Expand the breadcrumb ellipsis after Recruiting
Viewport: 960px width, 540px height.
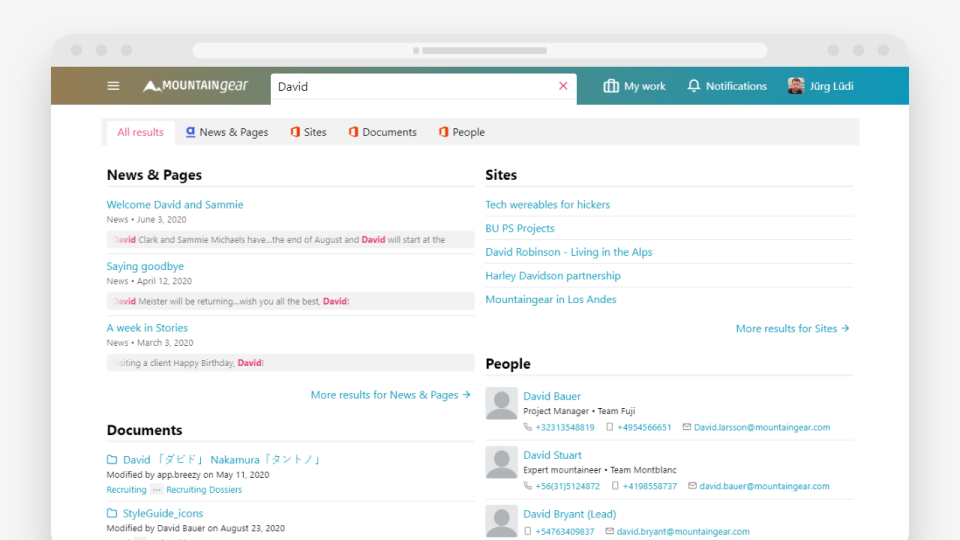tap(157, 490)
